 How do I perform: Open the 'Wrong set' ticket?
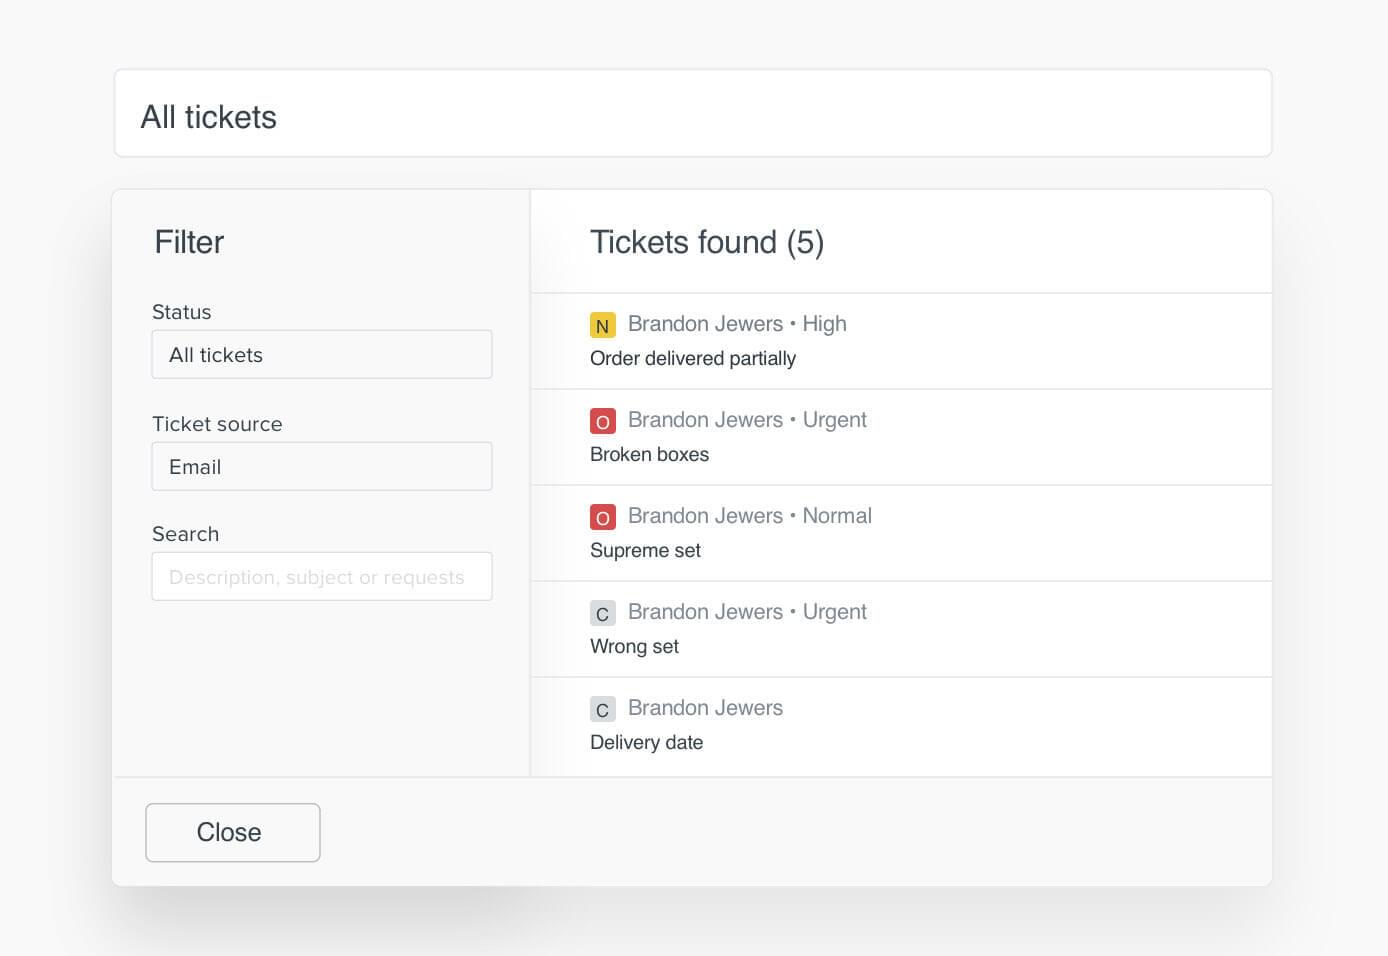[901, 629]
